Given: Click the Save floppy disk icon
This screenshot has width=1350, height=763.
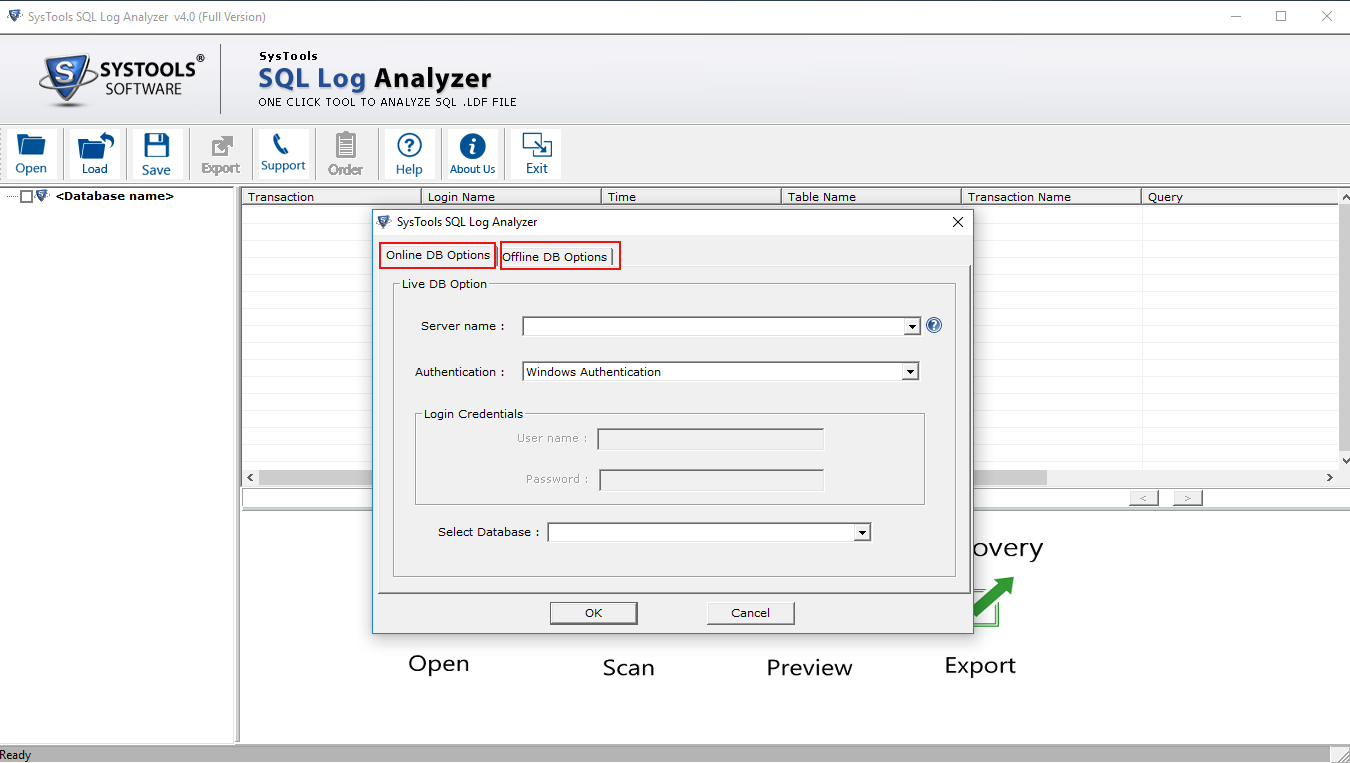Looking at the screenshot, I should [156, 154].
